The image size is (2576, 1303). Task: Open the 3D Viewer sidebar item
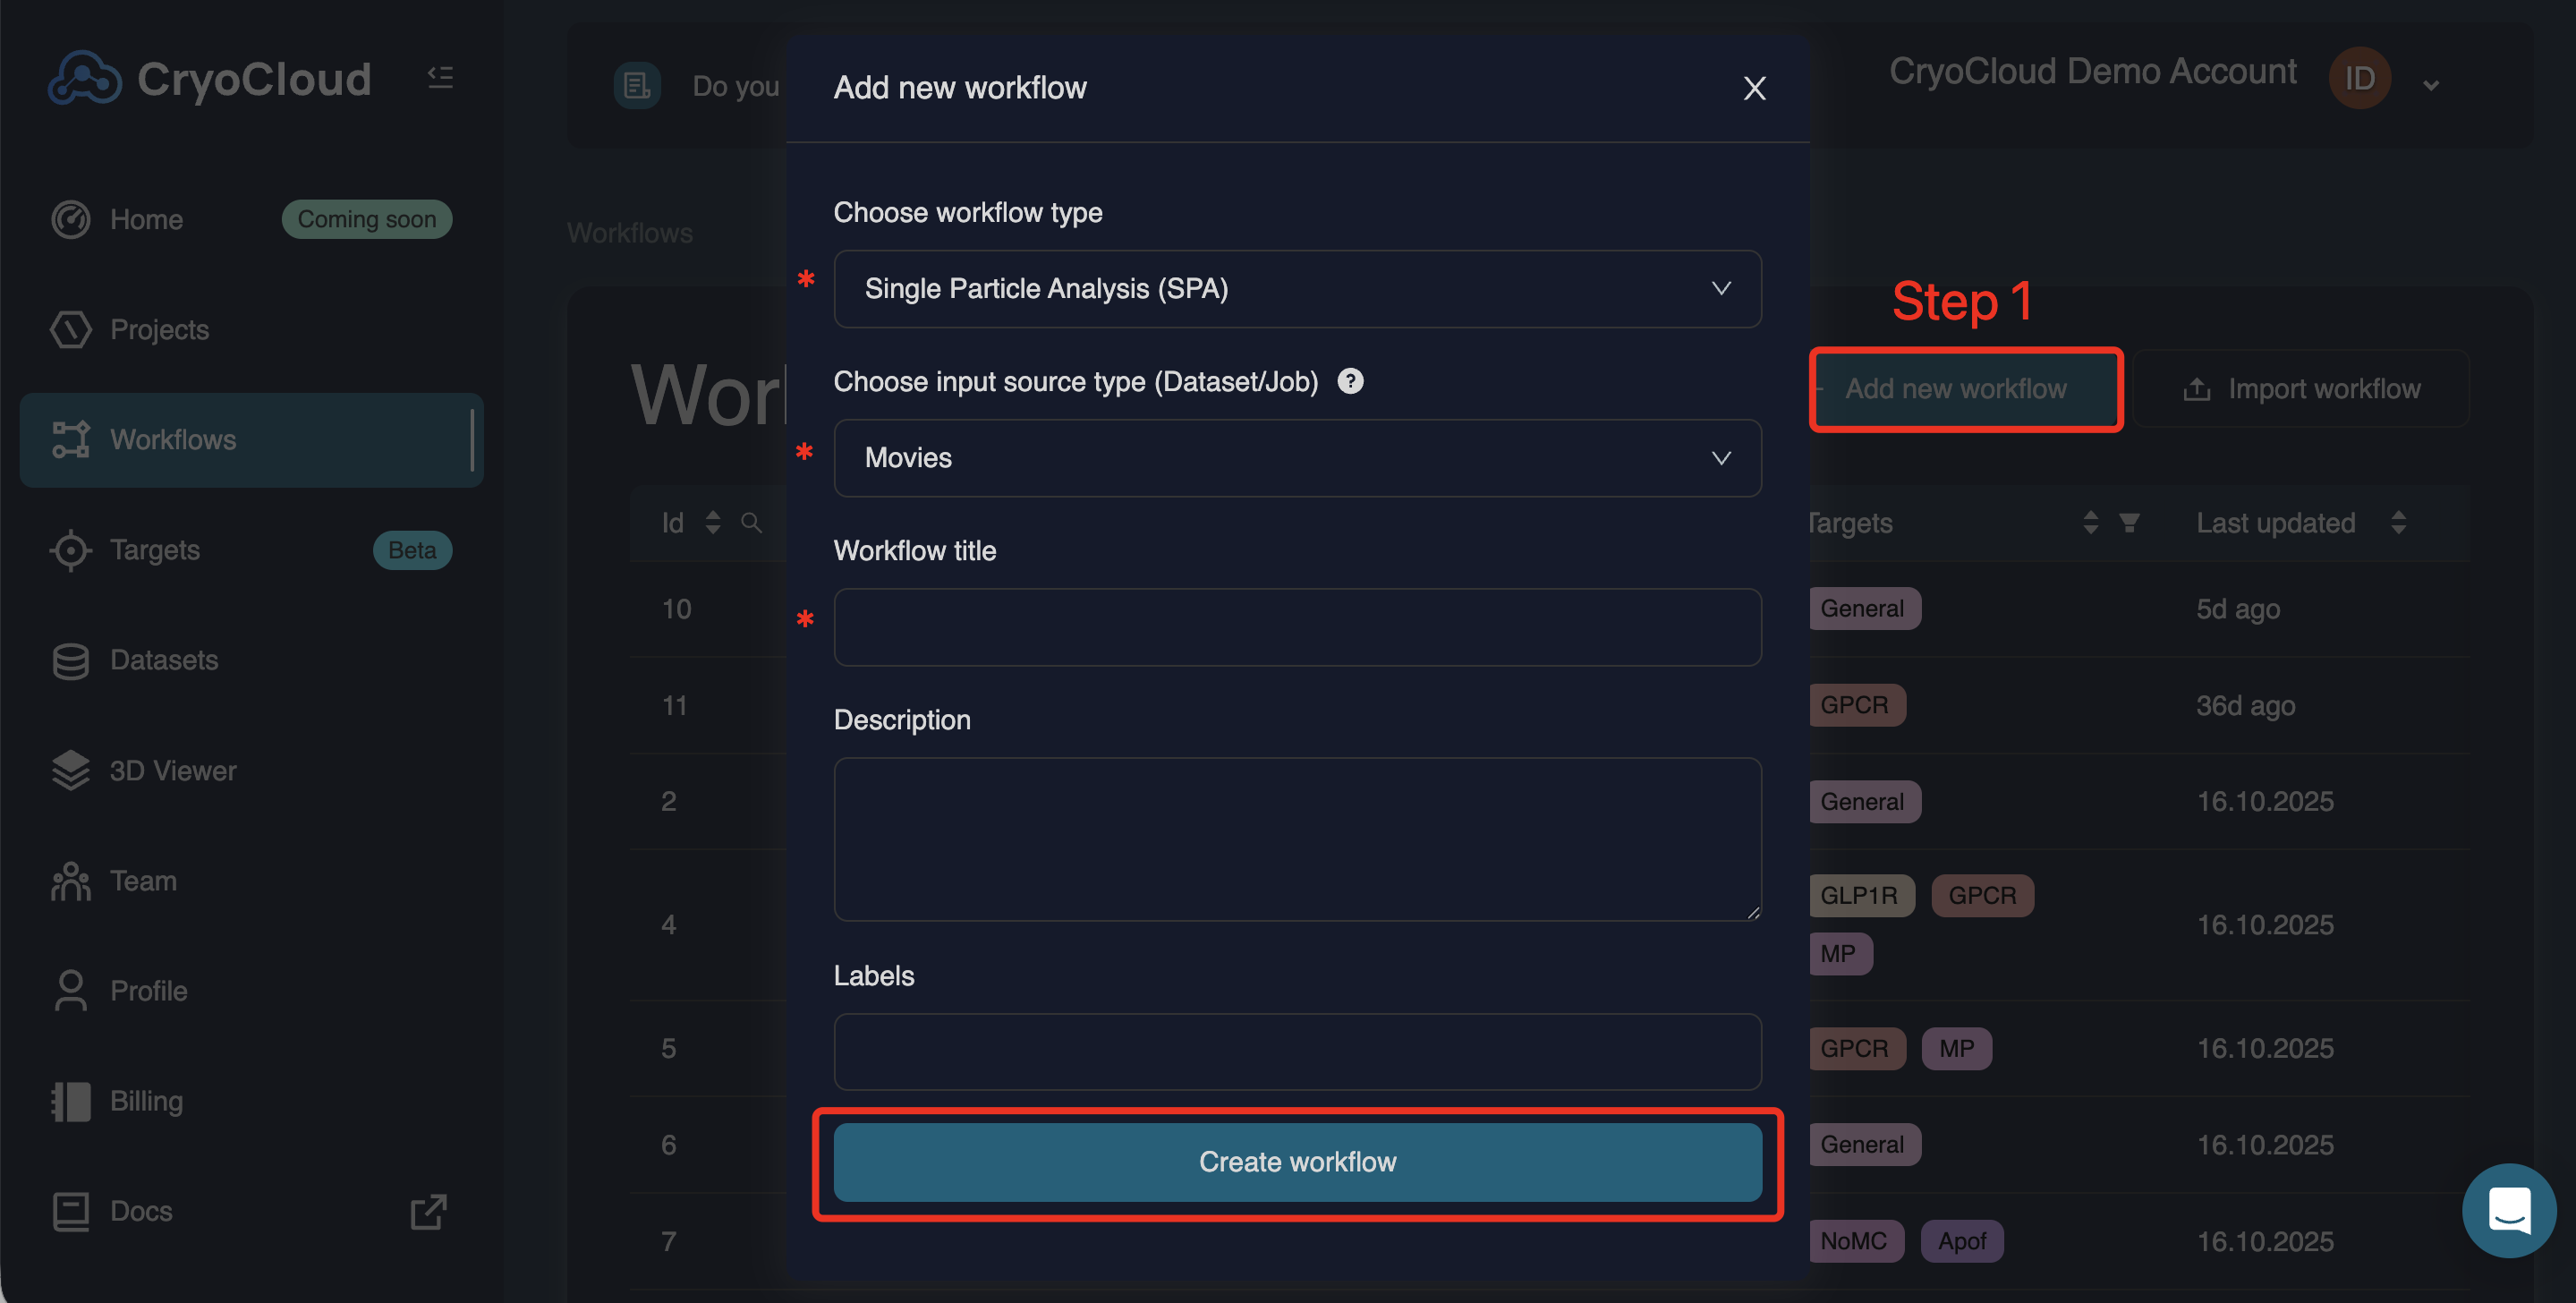coord(172,770)
